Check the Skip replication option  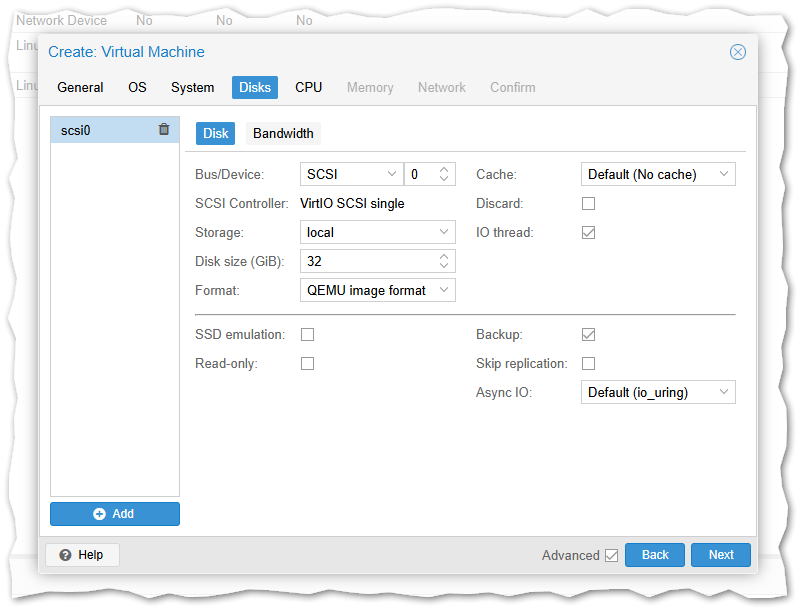click(588, 363)
